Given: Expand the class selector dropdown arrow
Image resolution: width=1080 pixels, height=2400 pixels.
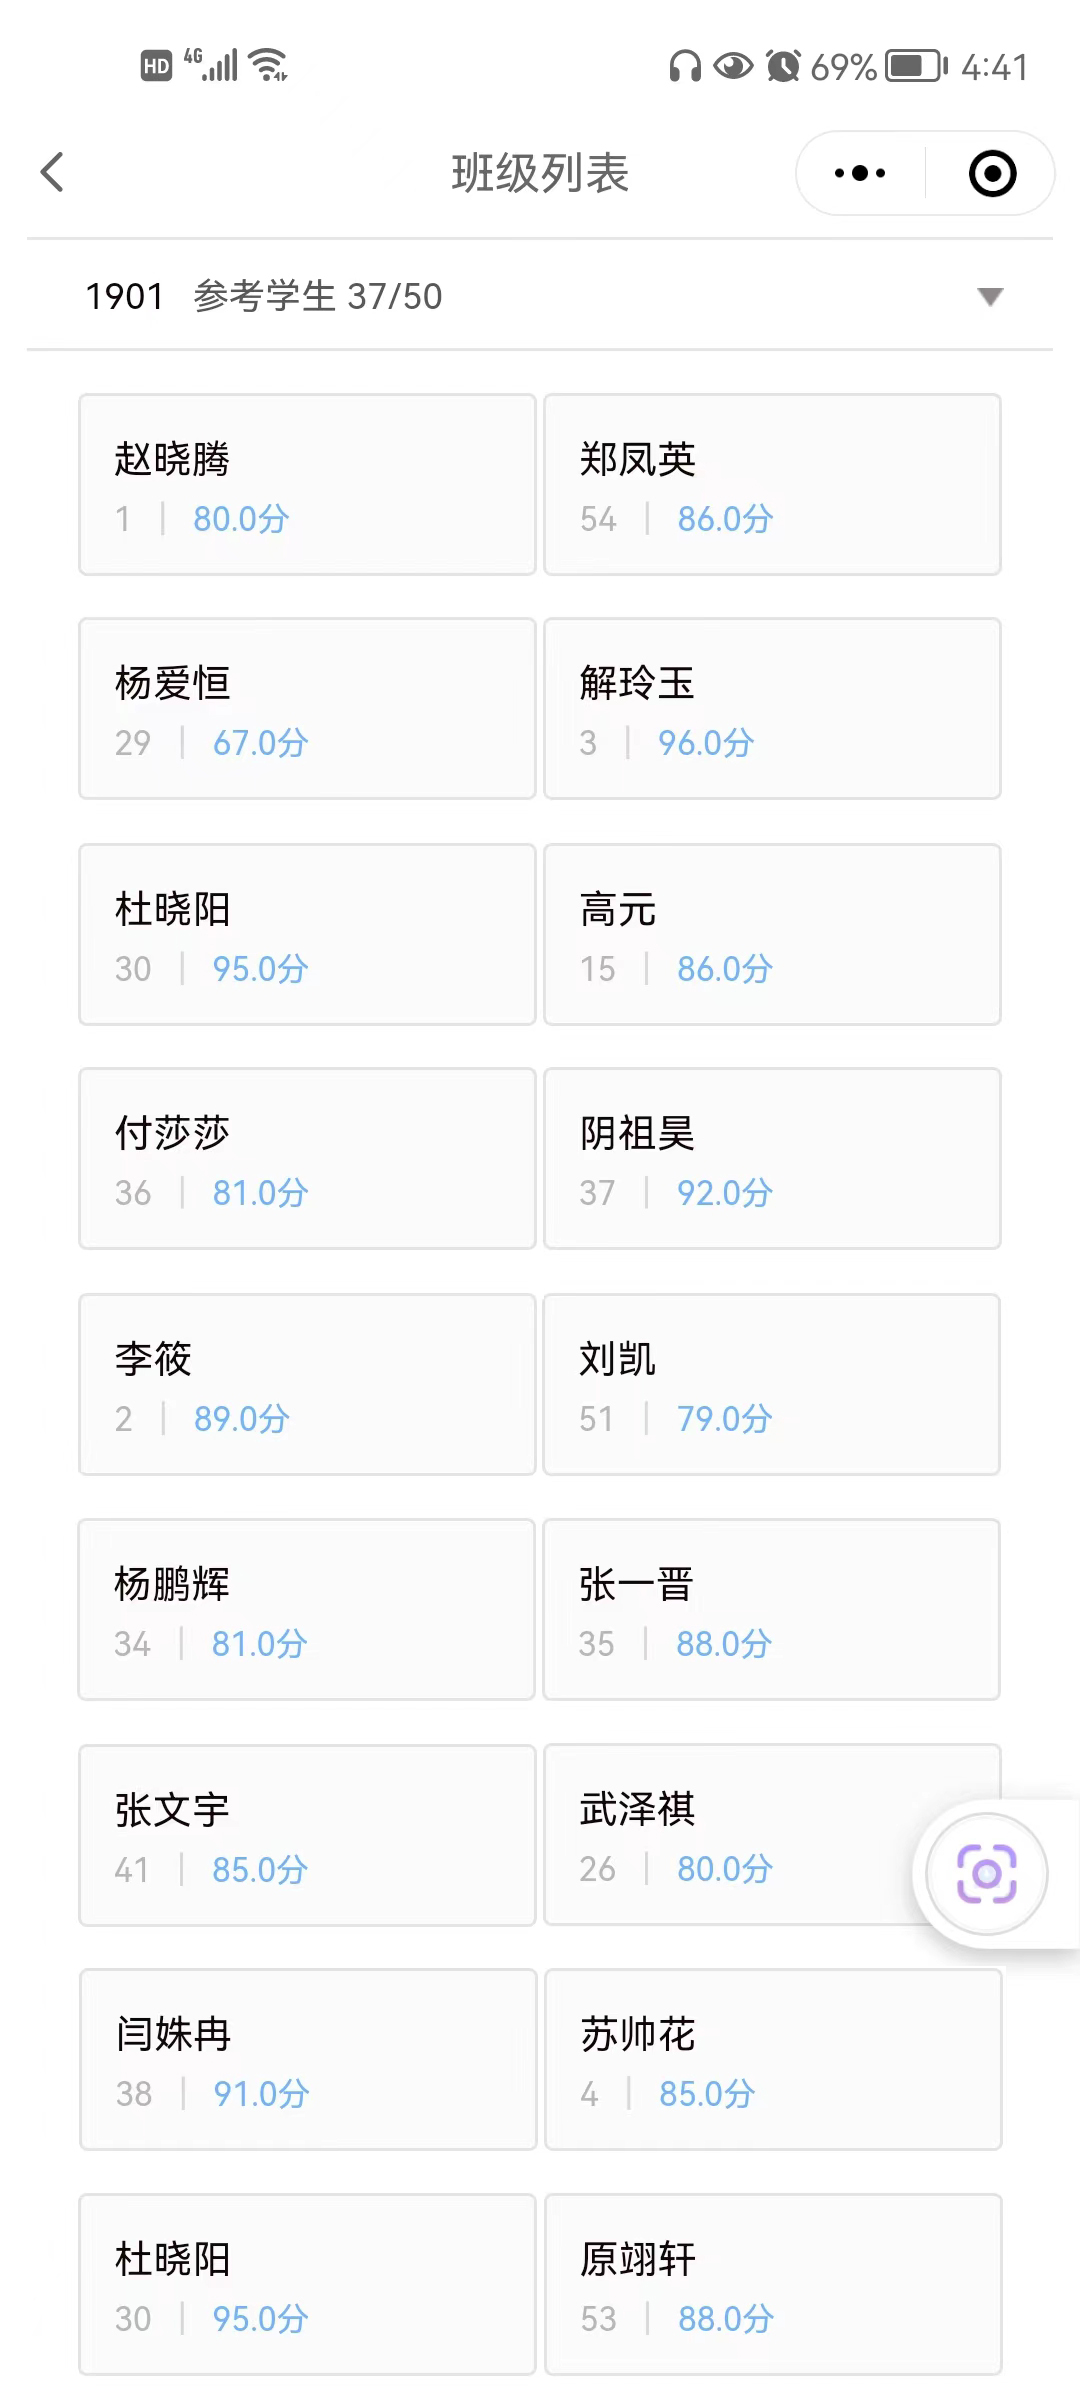Looking at the screenshot, I should (x=990, y=296).
